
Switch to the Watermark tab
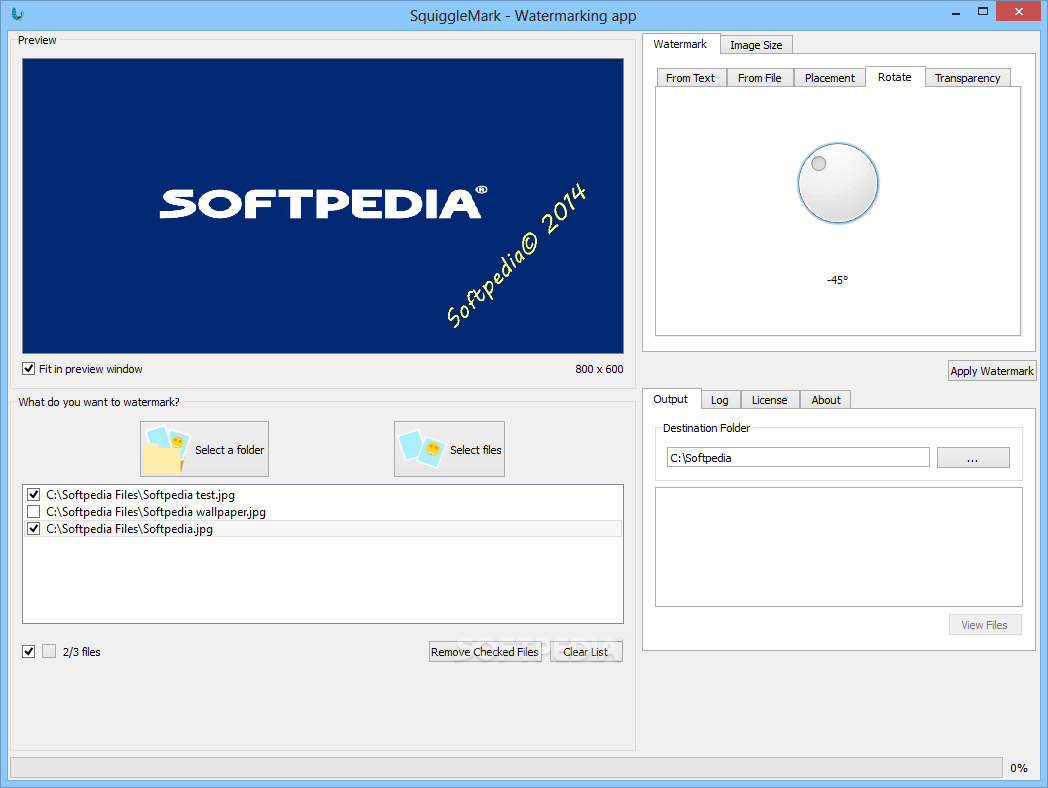(680, 44)
